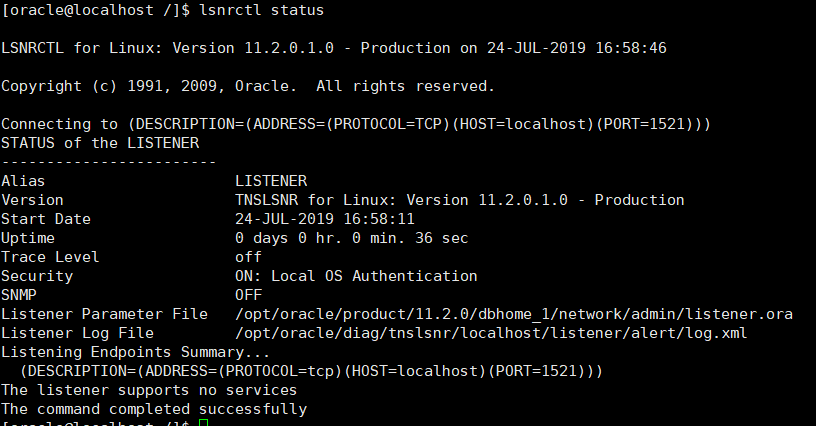The width and height of the screenshot is (816, 426).
Task: Click the listener supports no services message
Action: click(x=149, y=390)
